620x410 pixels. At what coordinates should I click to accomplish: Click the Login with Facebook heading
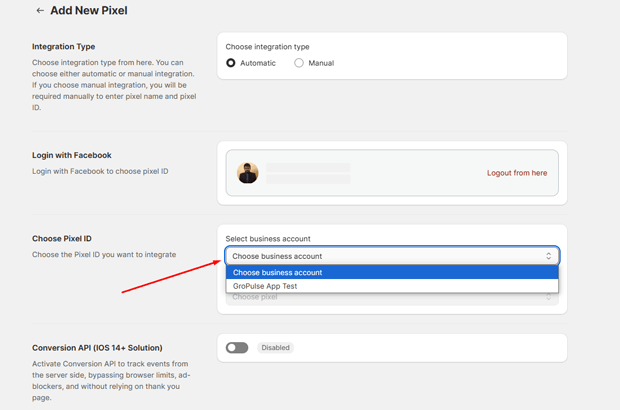(x=72, y=155)
